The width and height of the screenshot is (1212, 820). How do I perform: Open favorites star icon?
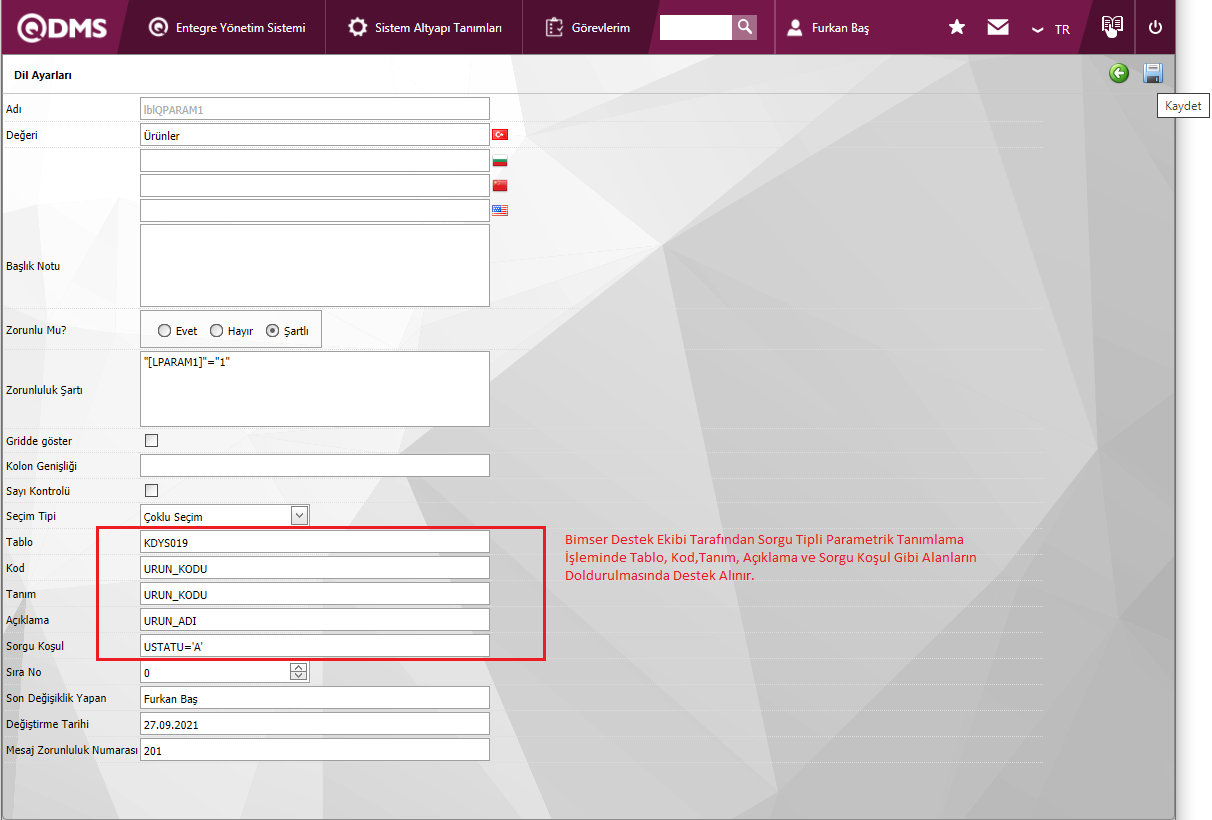coord(957,28)
